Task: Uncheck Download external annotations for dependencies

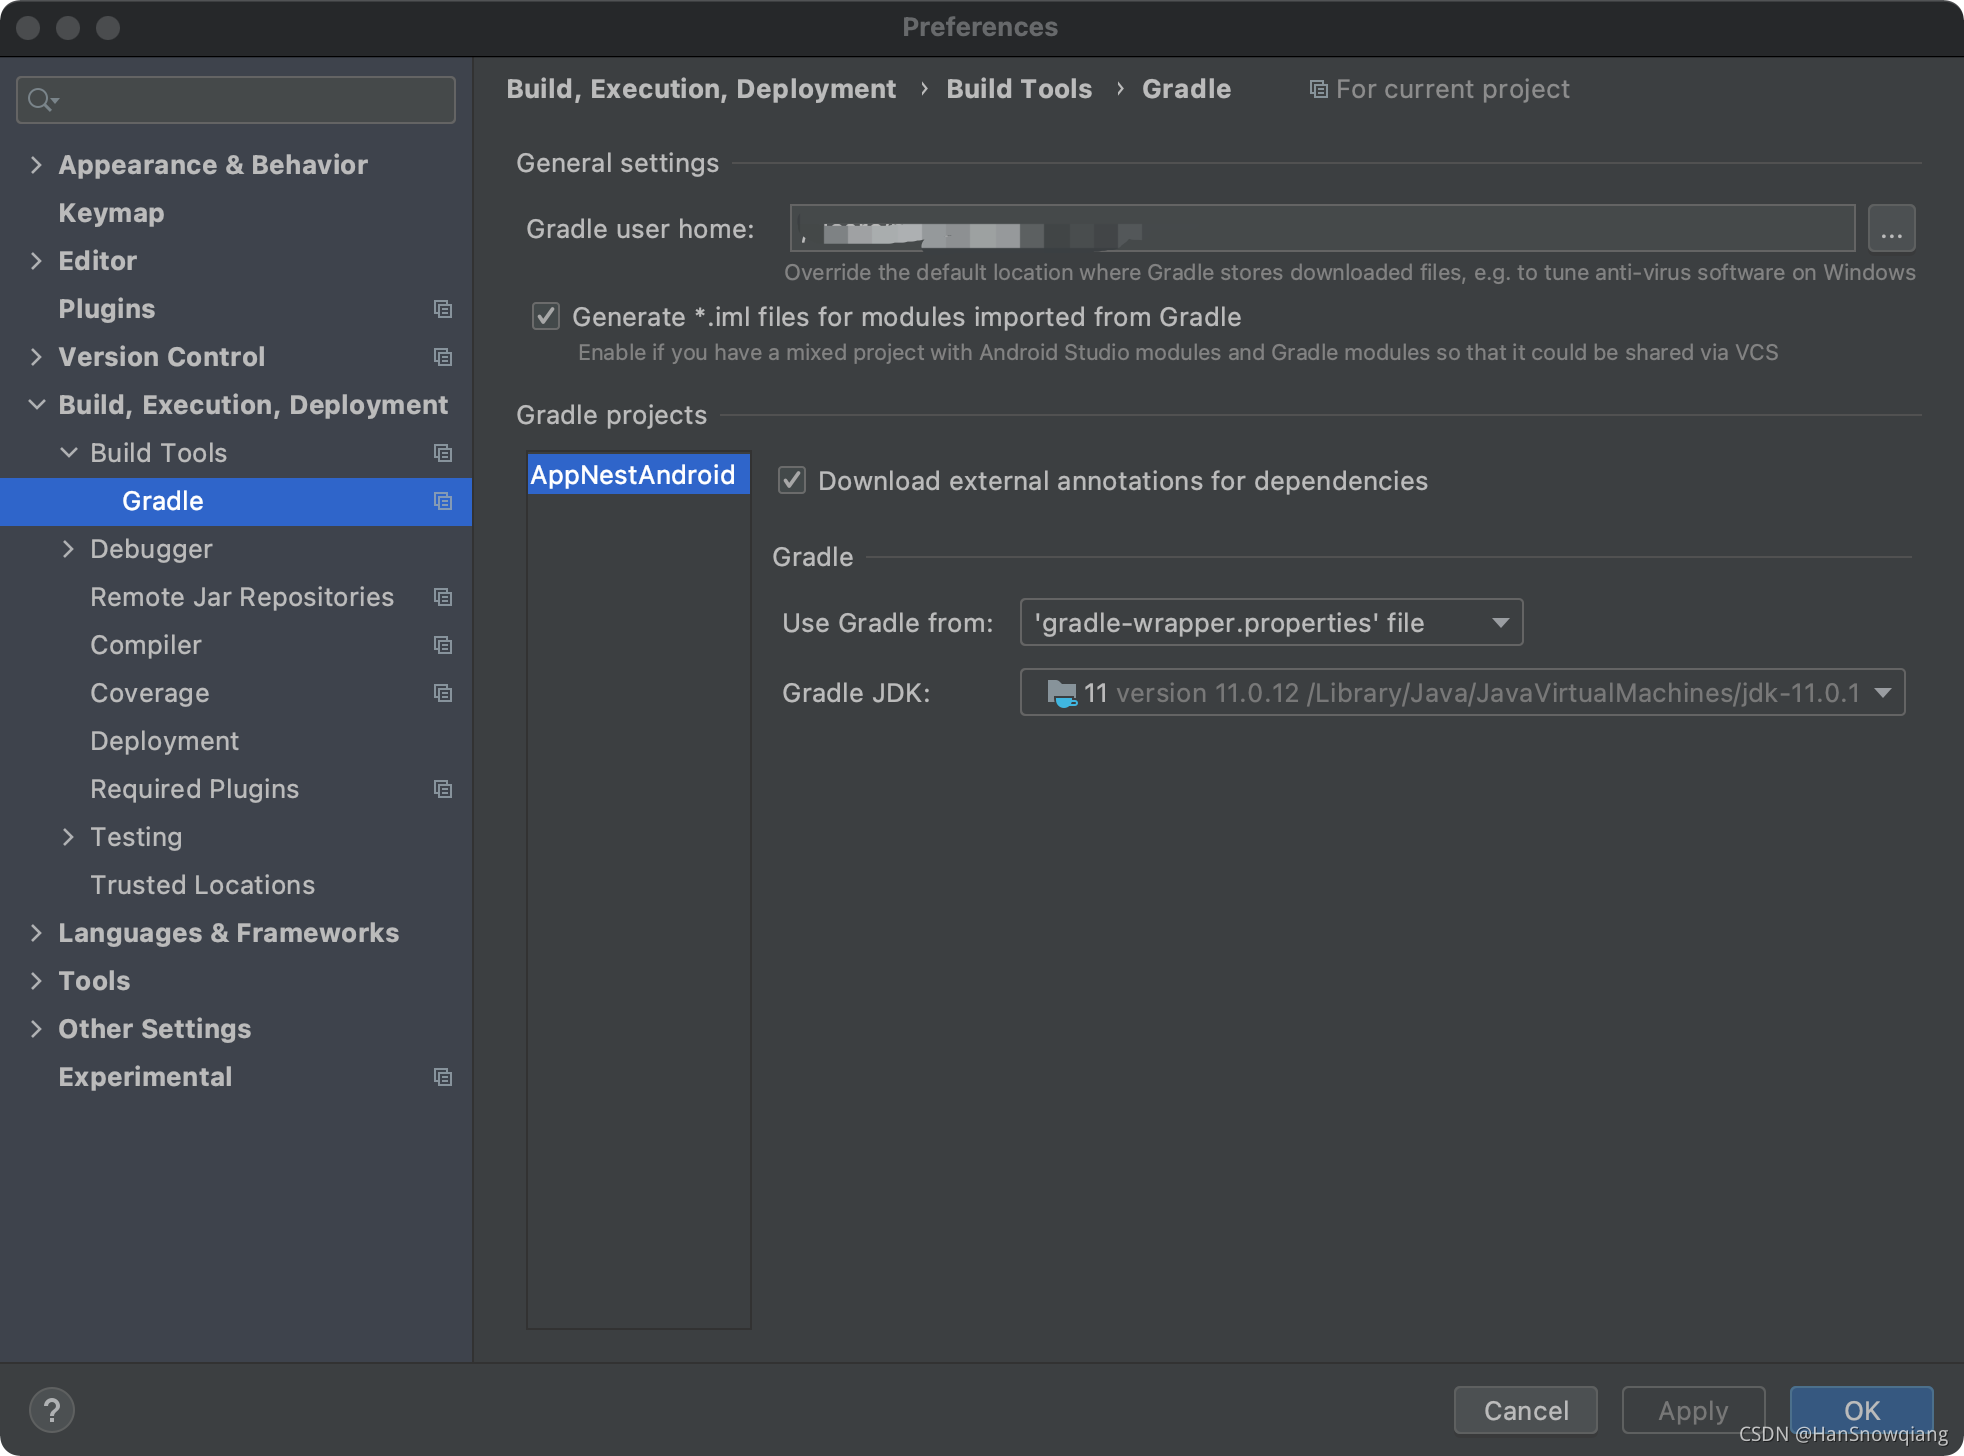Action: [792, 481]
